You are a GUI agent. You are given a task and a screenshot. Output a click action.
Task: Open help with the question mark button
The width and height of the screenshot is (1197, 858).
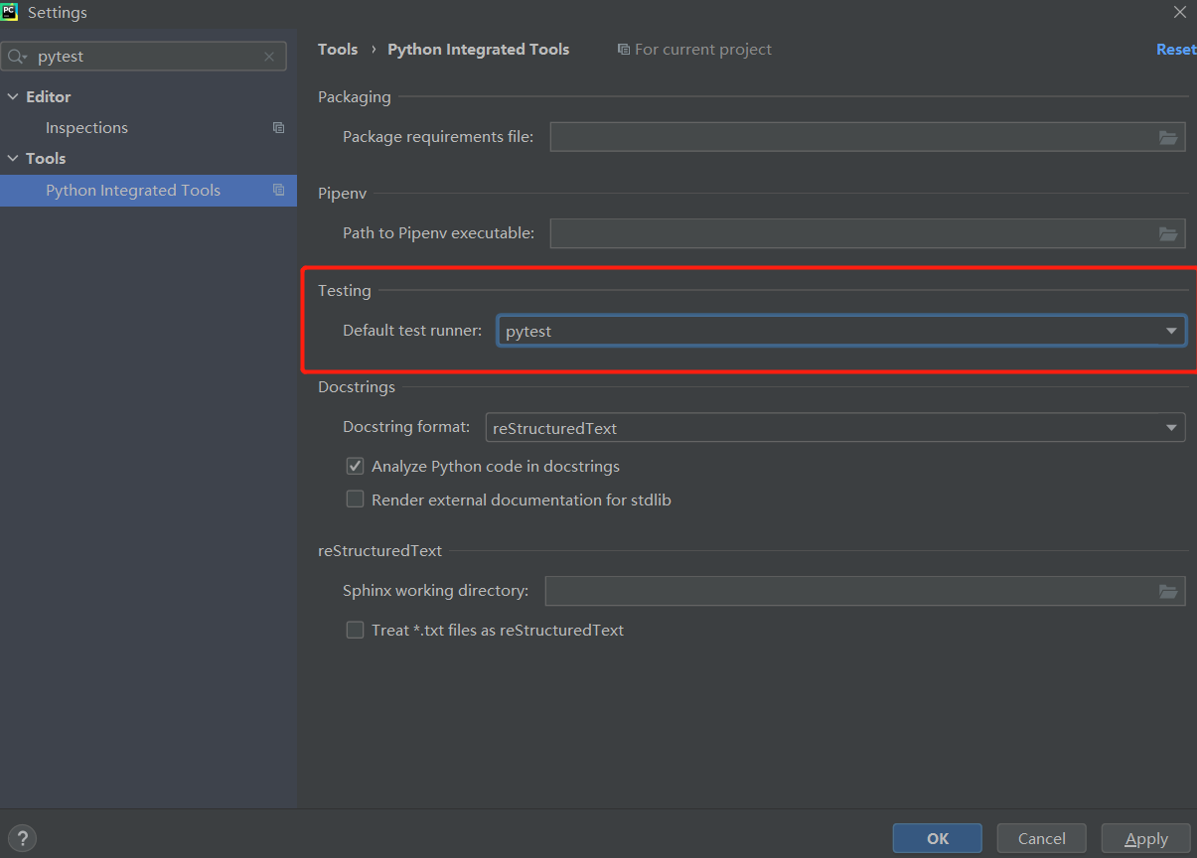(23, 838)
